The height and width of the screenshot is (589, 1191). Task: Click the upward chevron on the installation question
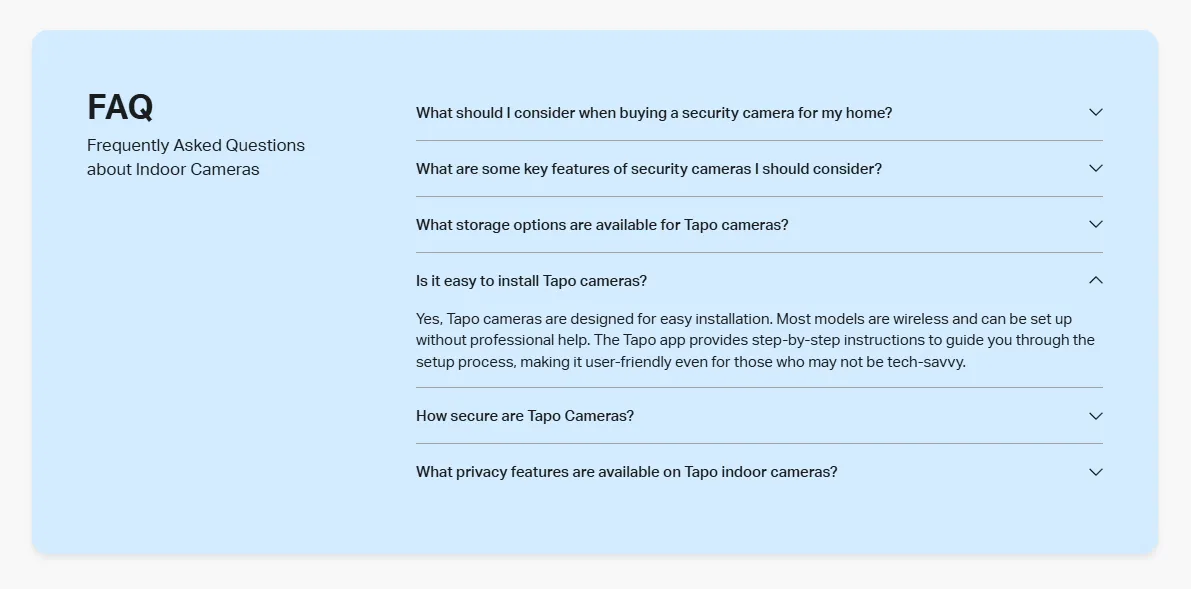click(1095, 281)
